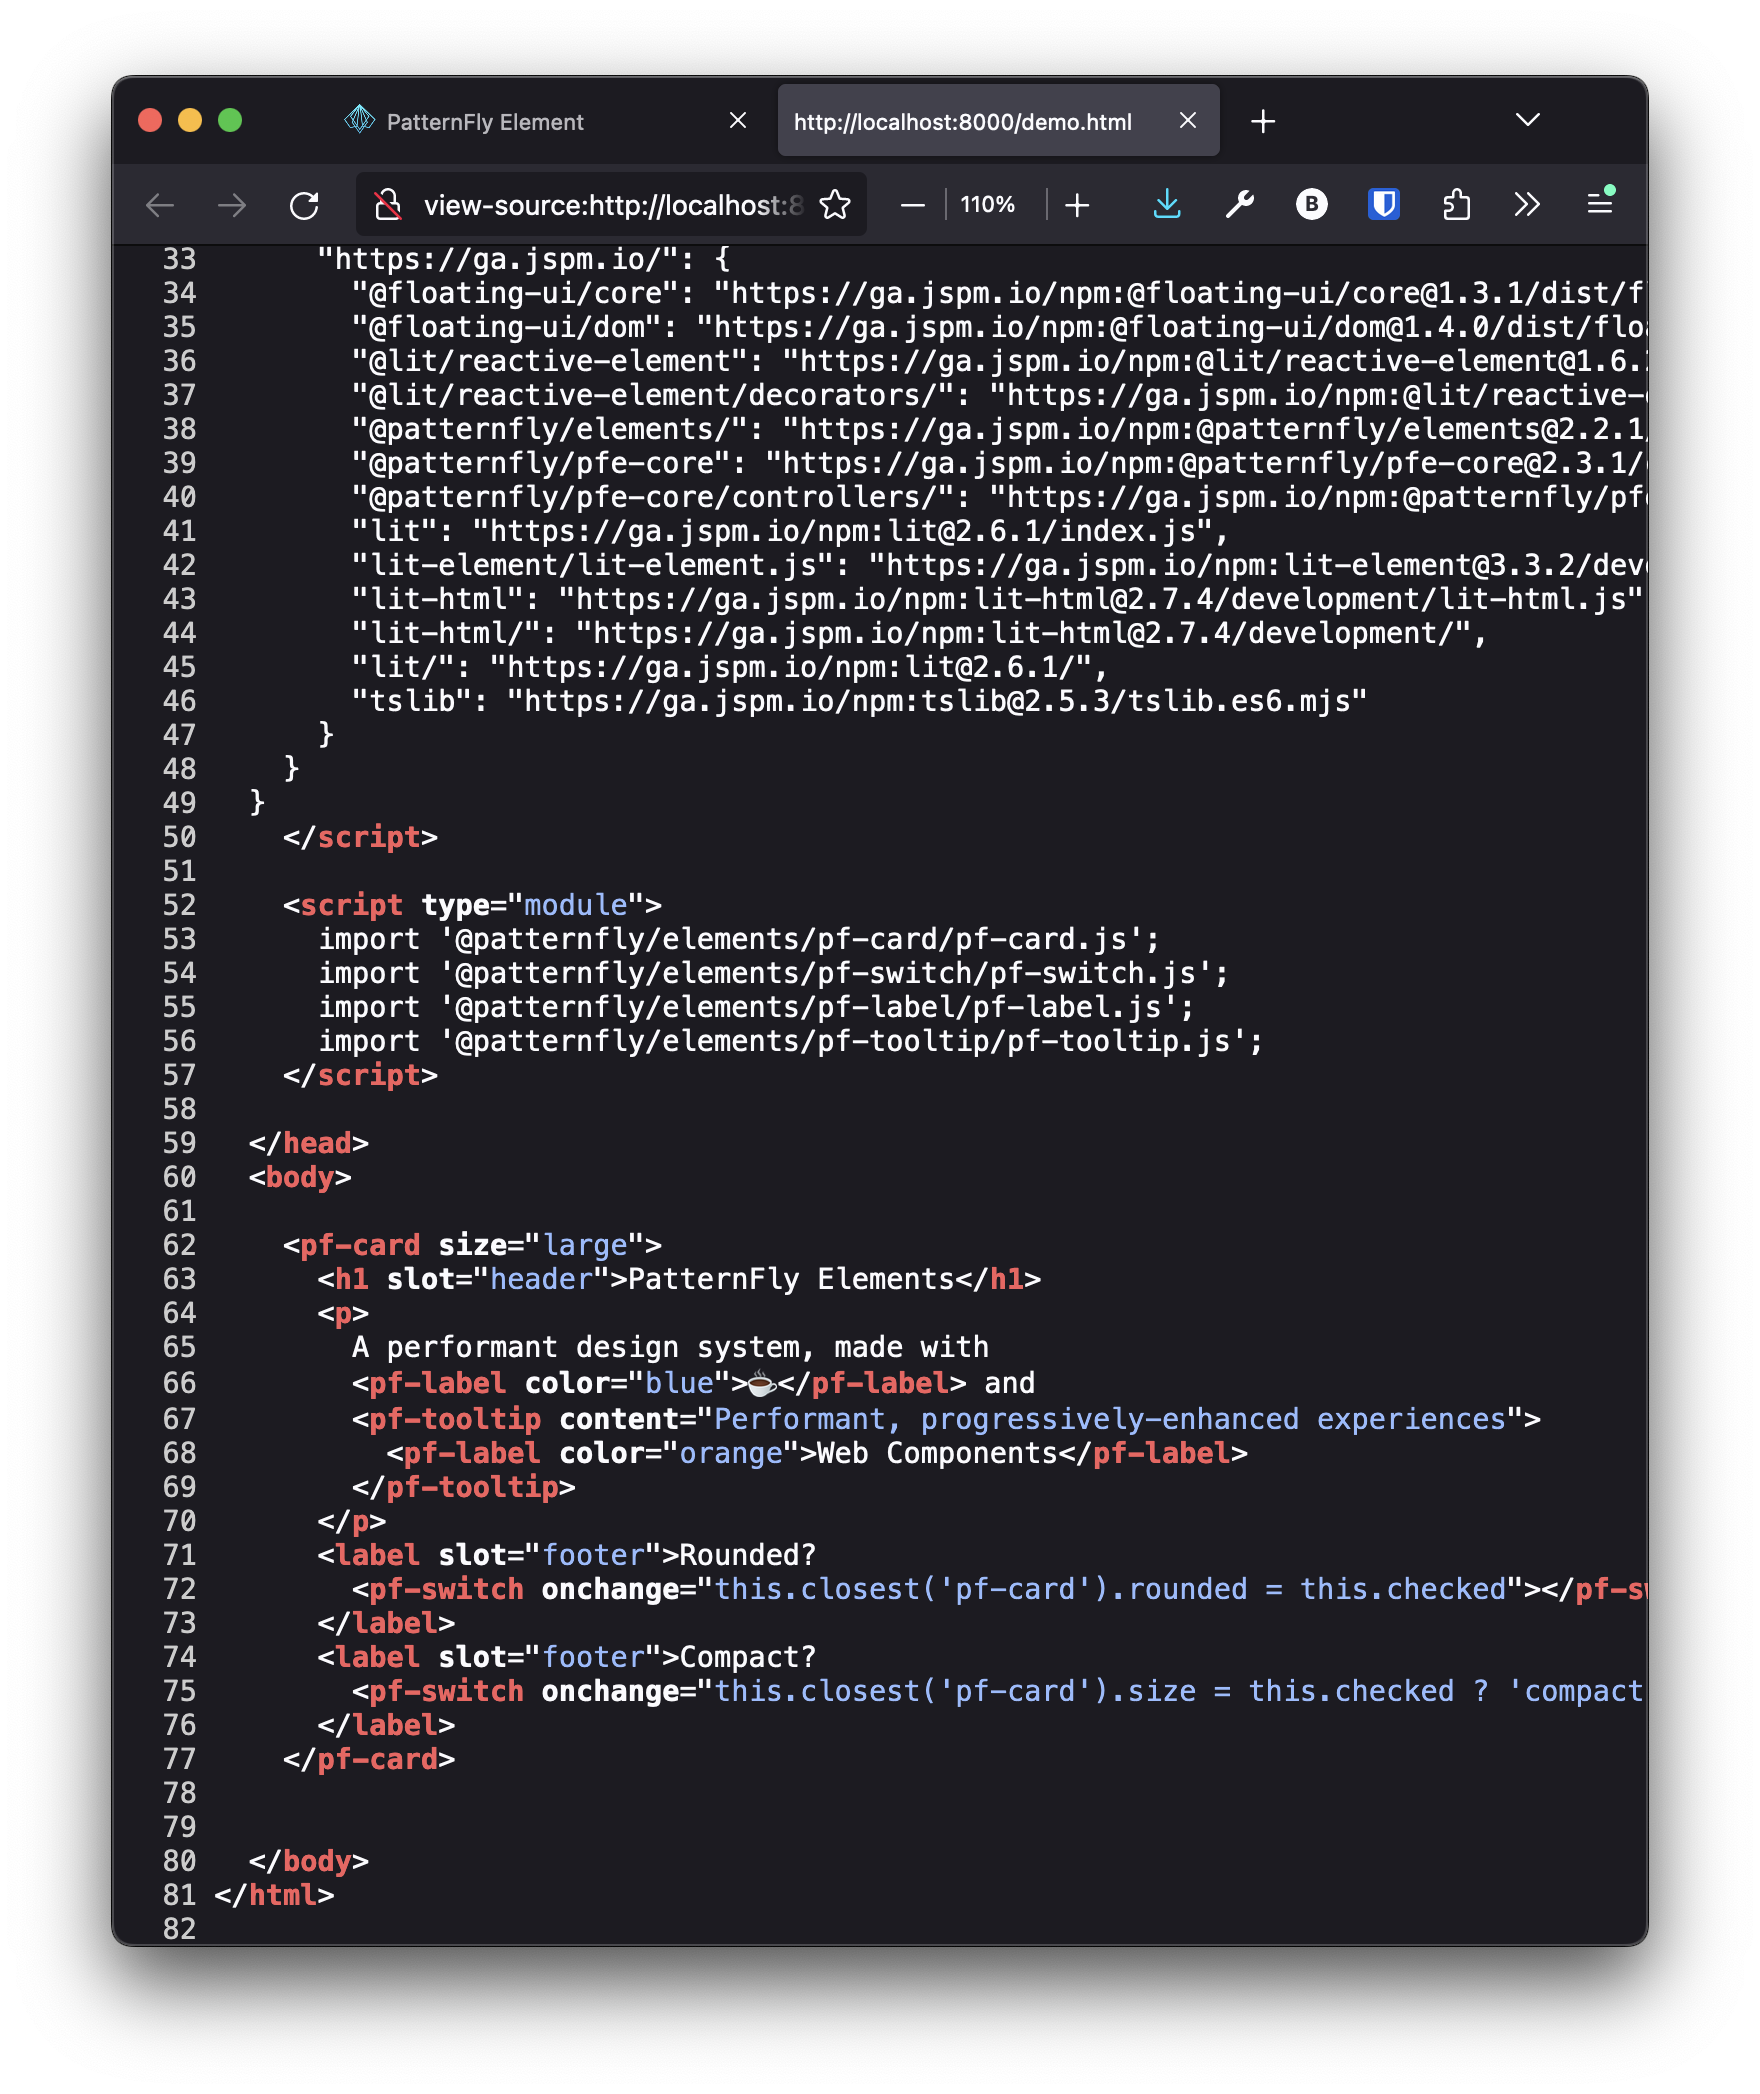Click the forward navigation arrow
Screen dimensions: 1760x2094
tap(232, 205)
